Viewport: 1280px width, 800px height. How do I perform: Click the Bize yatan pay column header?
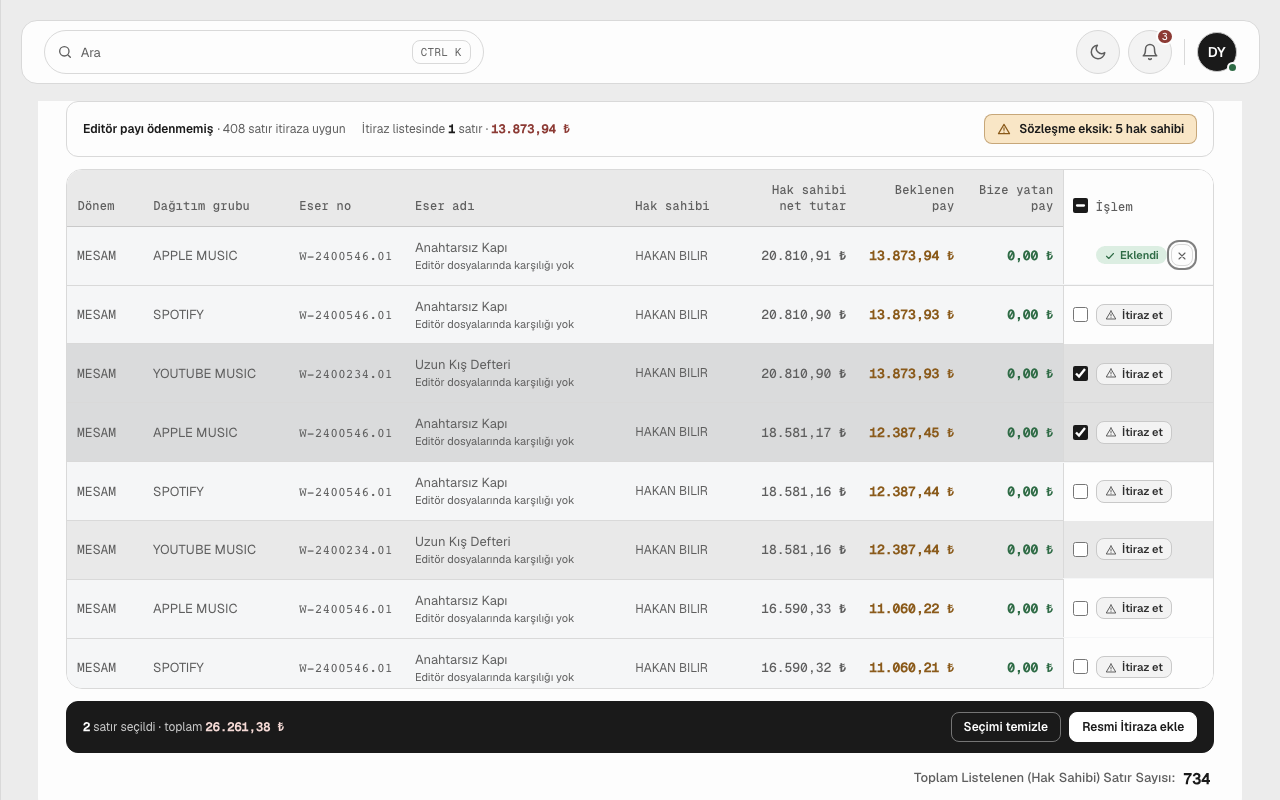[x=1016, y=198]
